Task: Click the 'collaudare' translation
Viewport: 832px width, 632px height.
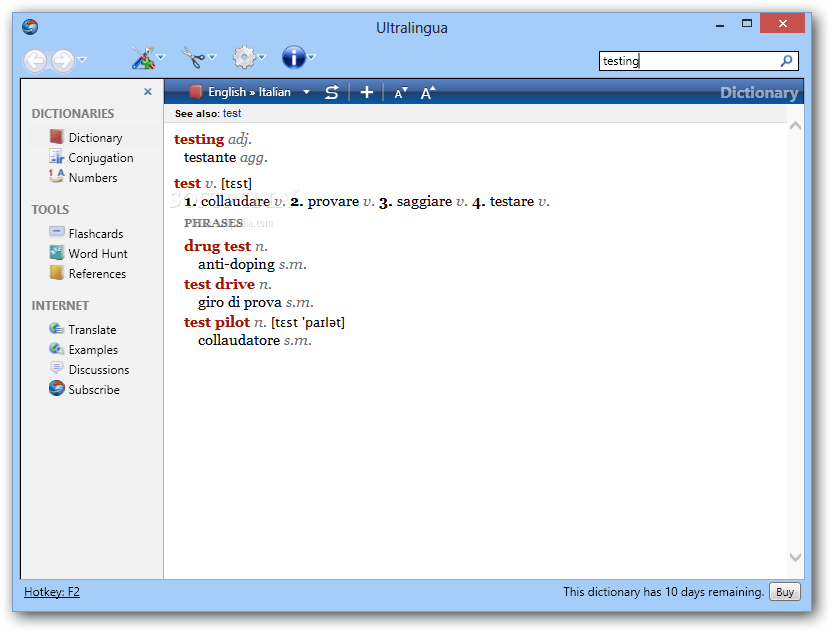Action: [x=236, y=202]
